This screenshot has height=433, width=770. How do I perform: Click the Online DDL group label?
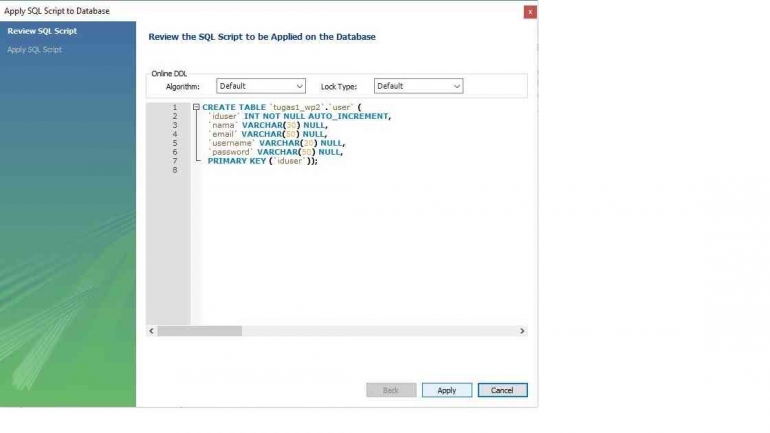(x=169, y=74)
